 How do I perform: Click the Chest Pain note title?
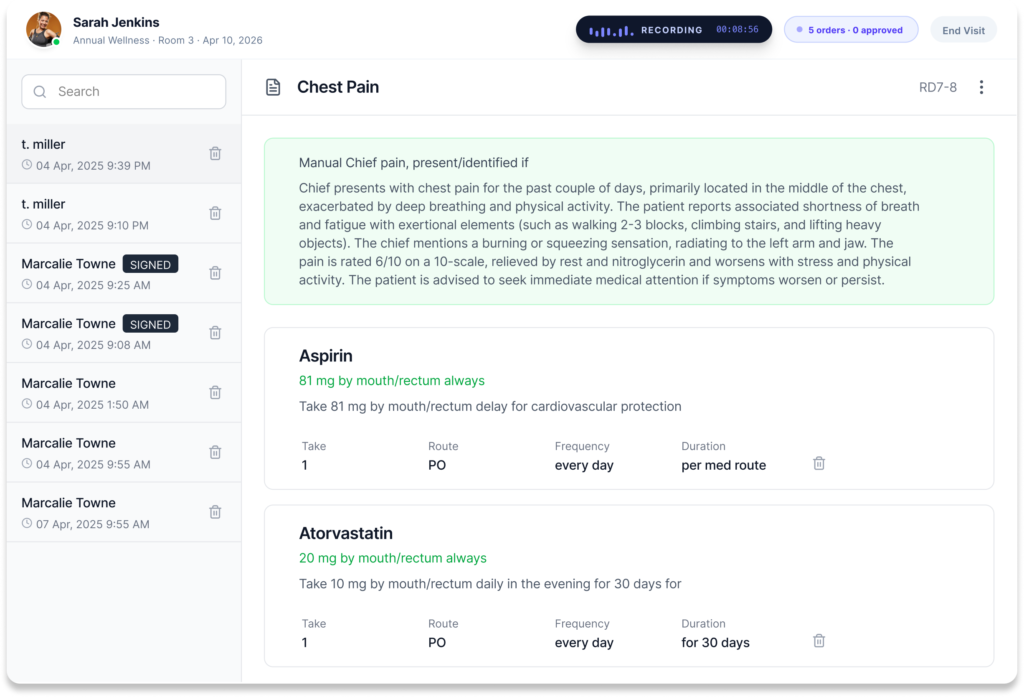[338, 87]
